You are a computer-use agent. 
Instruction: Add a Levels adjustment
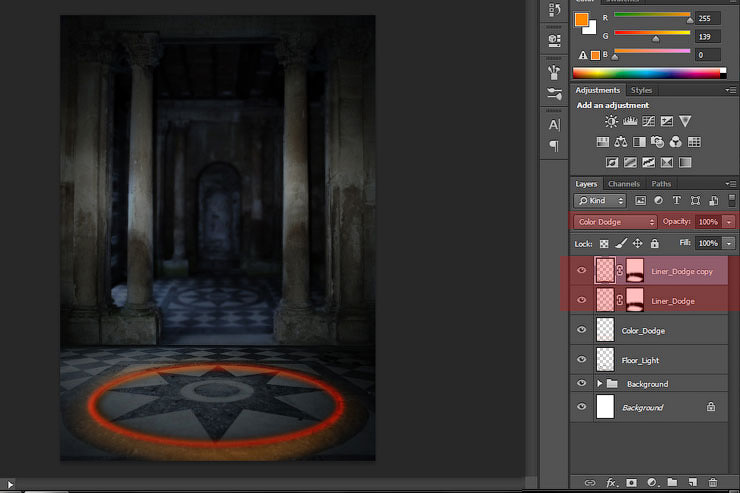pos(629,121)
